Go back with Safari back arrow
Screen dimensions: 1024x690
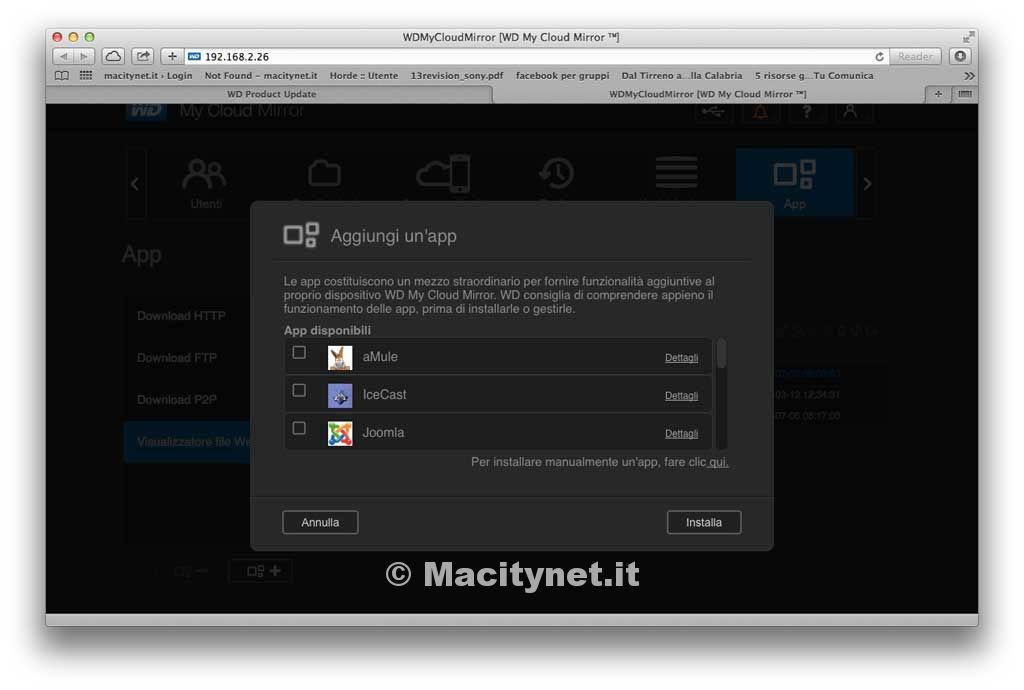click(63, 57)
